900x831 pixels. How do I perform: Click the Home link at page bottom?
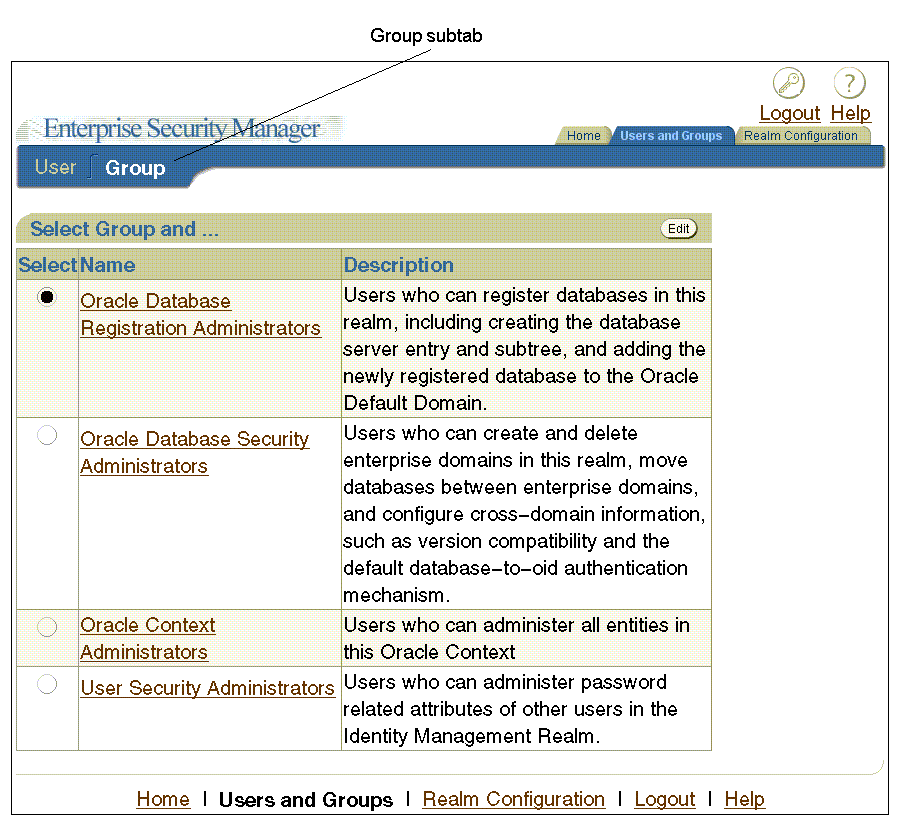(x=162, y=799)
